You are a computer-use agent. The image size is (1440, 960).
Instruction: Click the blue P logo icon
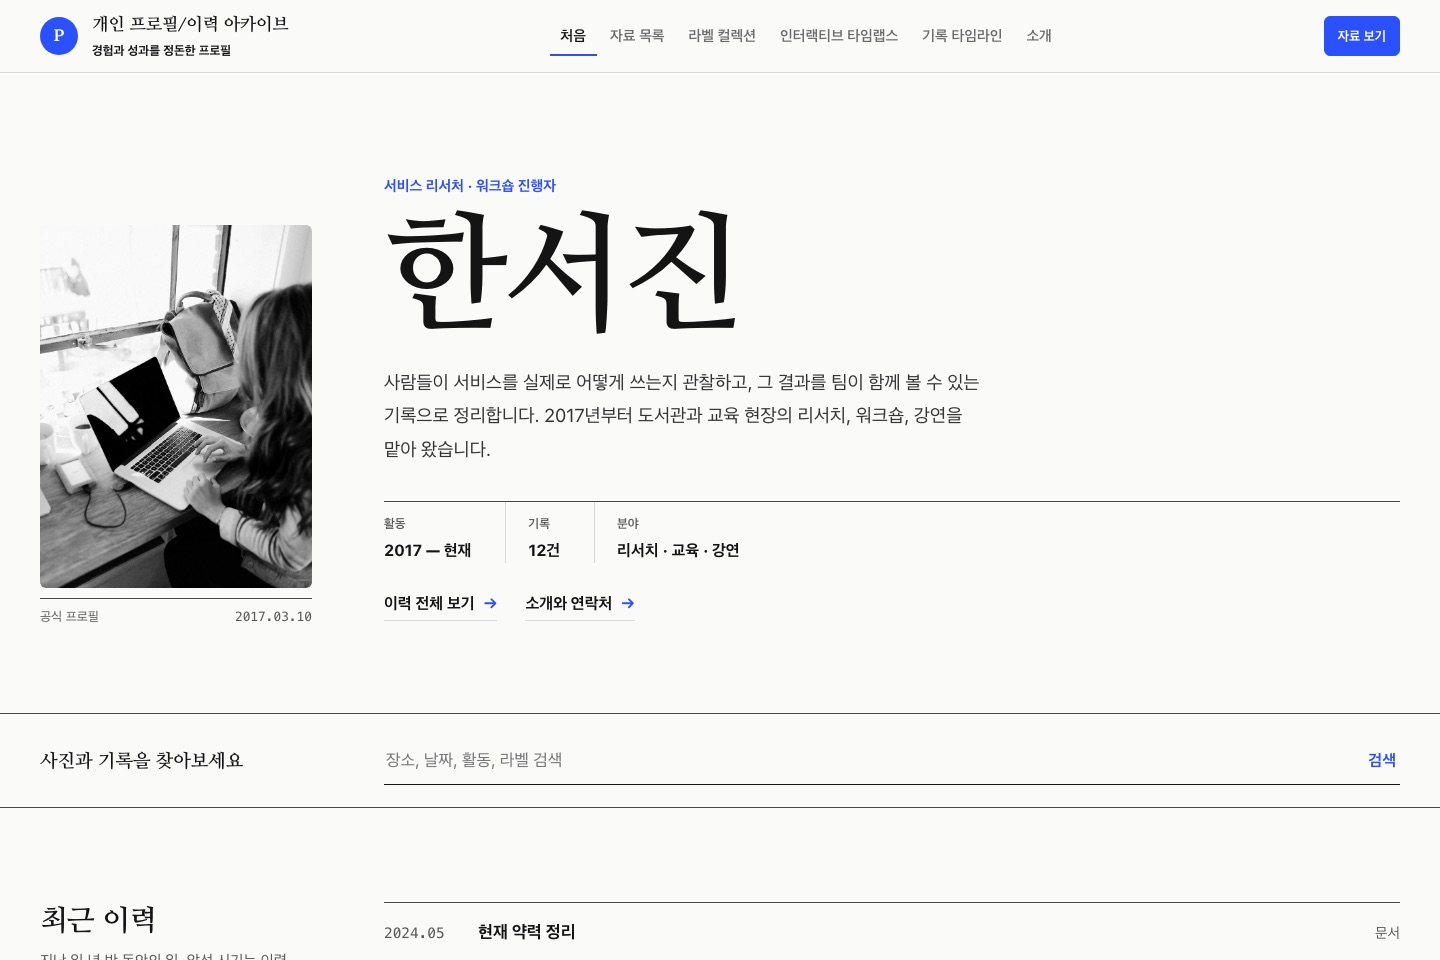click(59, 36)
